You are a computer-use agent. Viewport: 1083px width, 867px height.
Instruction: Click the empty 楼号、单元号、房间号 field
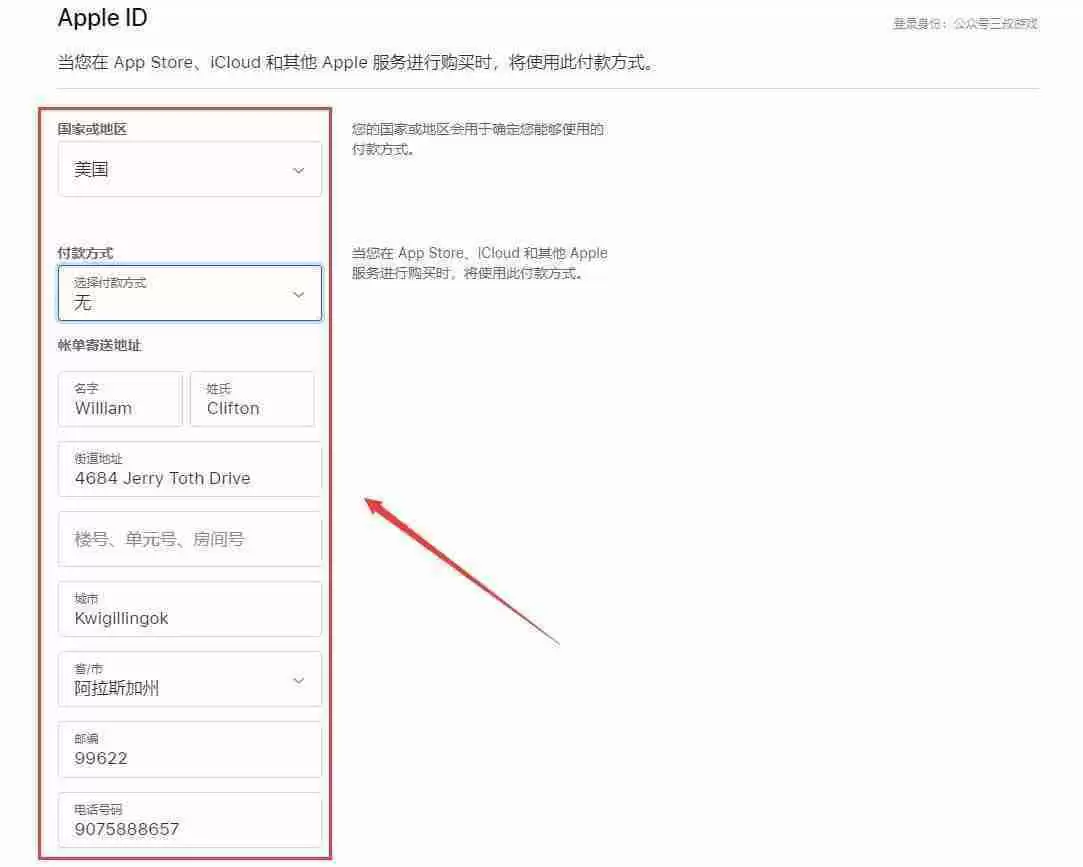click(x=189, y=539)
